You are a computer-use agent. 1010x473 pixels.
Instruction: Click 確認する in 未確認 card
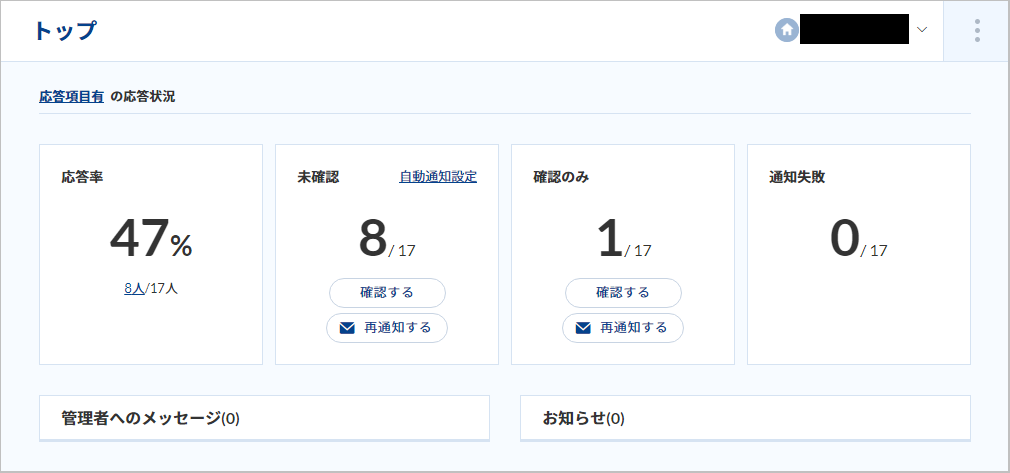coord(387,293)
